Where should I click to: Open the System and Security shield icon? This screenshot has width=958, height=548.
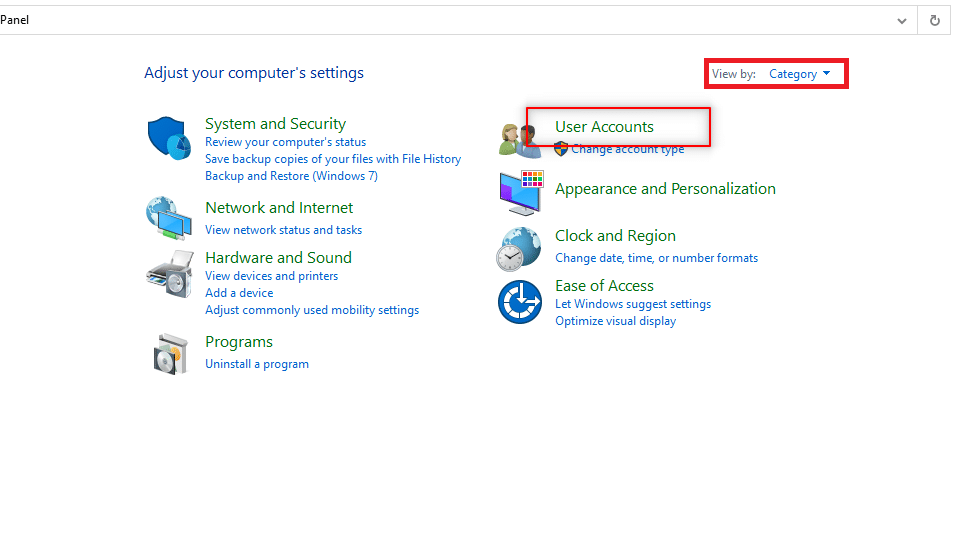click(169, 139)
